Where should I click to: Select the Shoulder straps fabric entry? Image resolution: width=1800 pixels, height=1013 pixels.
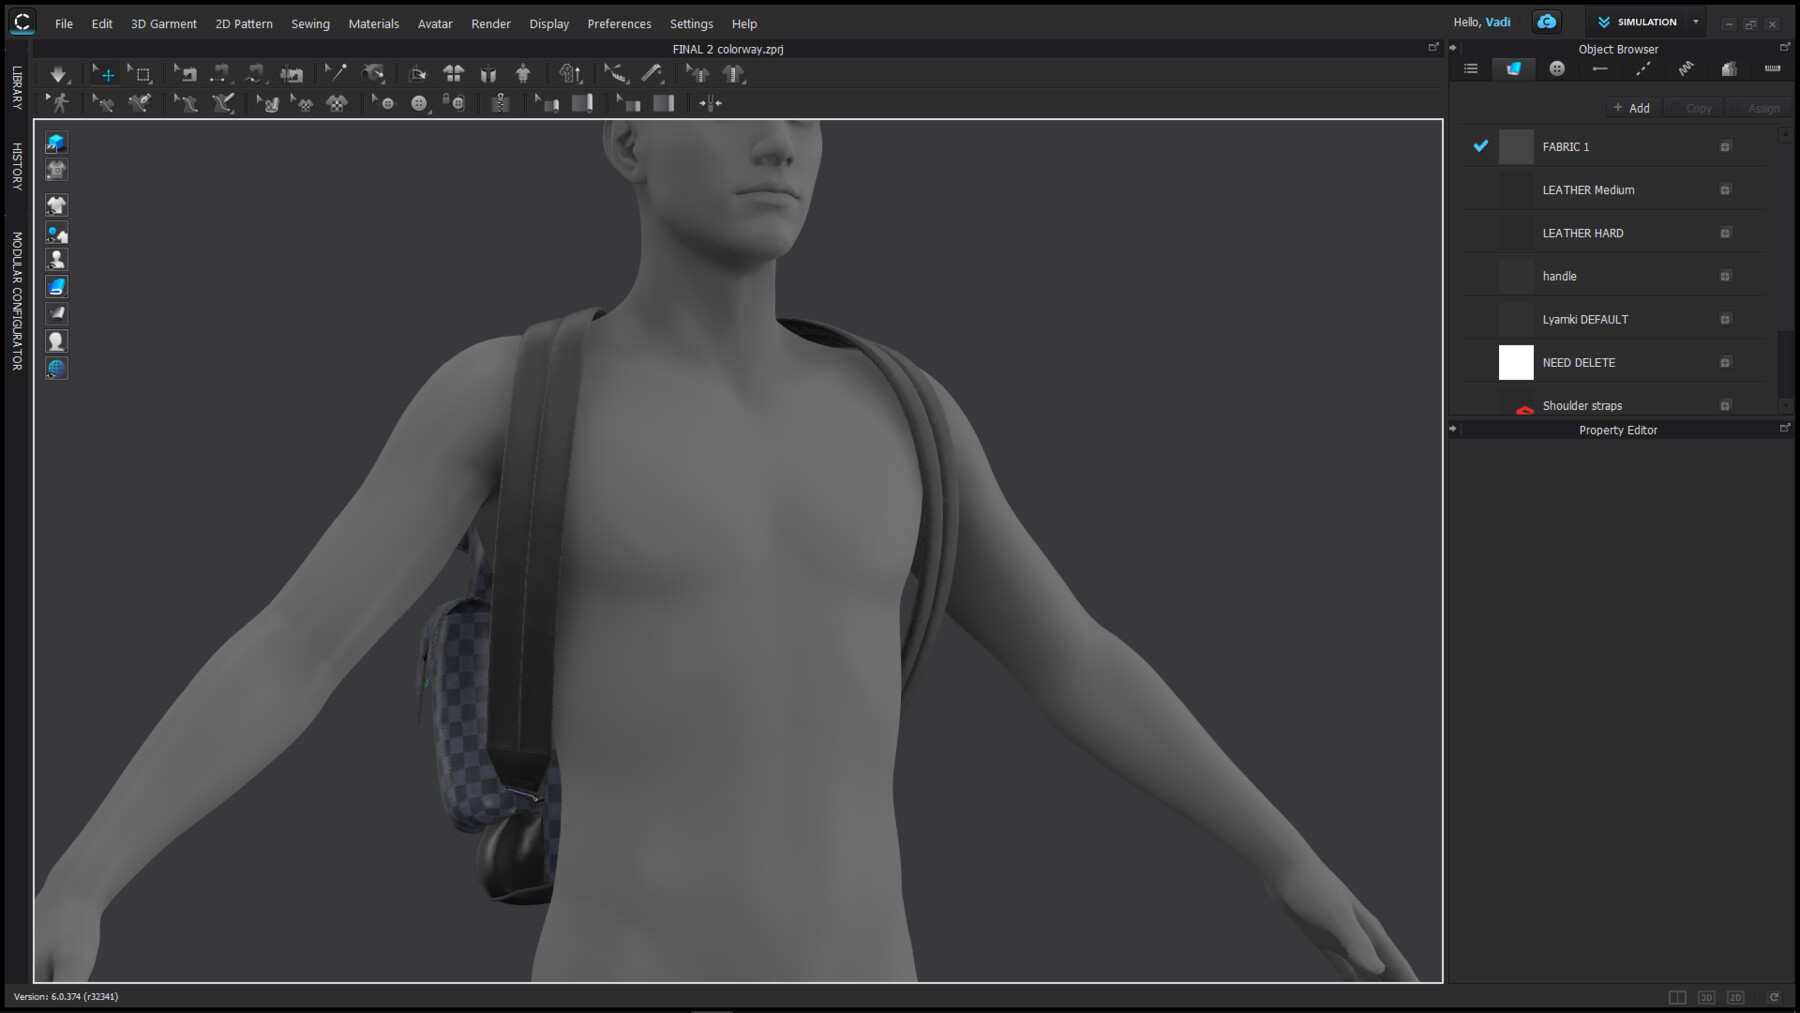pos(1582,405)
